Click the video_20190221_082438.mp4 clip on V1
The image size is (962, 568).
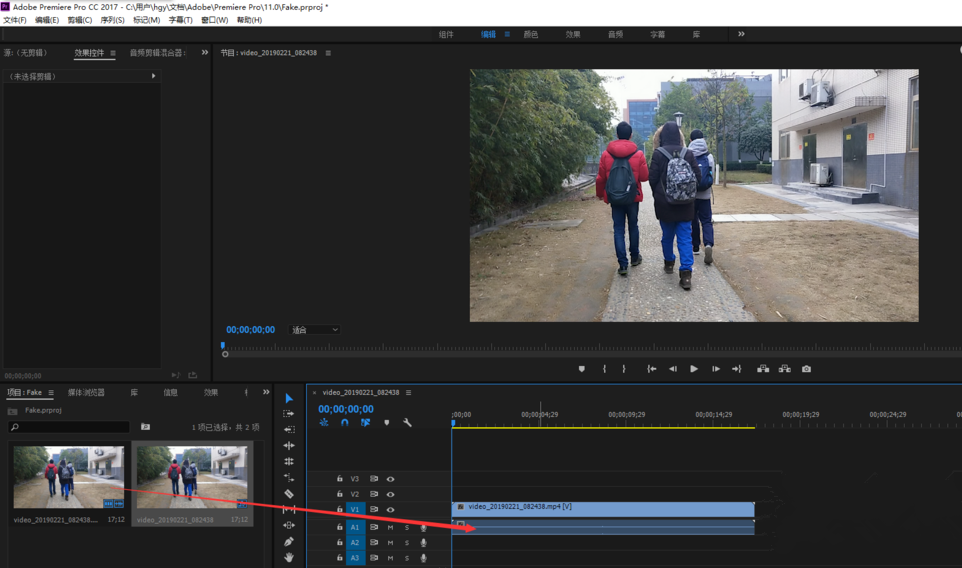[x=603, y=509]
